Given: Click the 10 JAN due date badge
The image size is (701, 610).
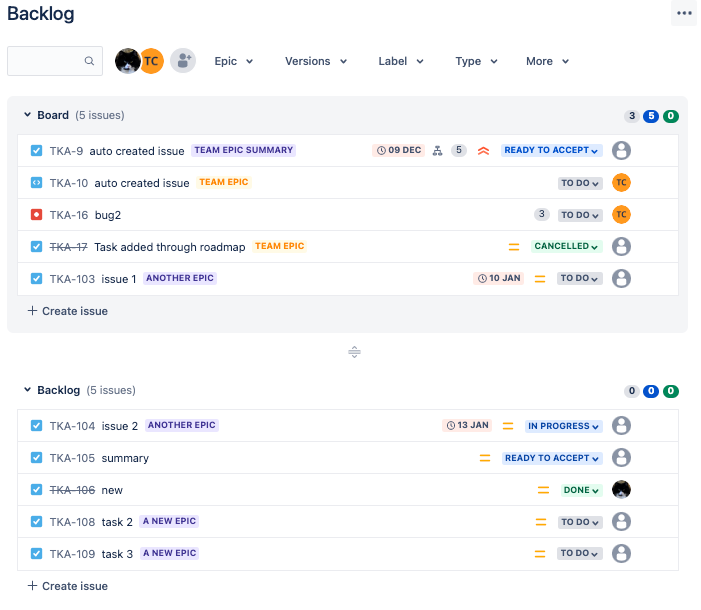Looking at the screenshot, I should click(499, 278).
